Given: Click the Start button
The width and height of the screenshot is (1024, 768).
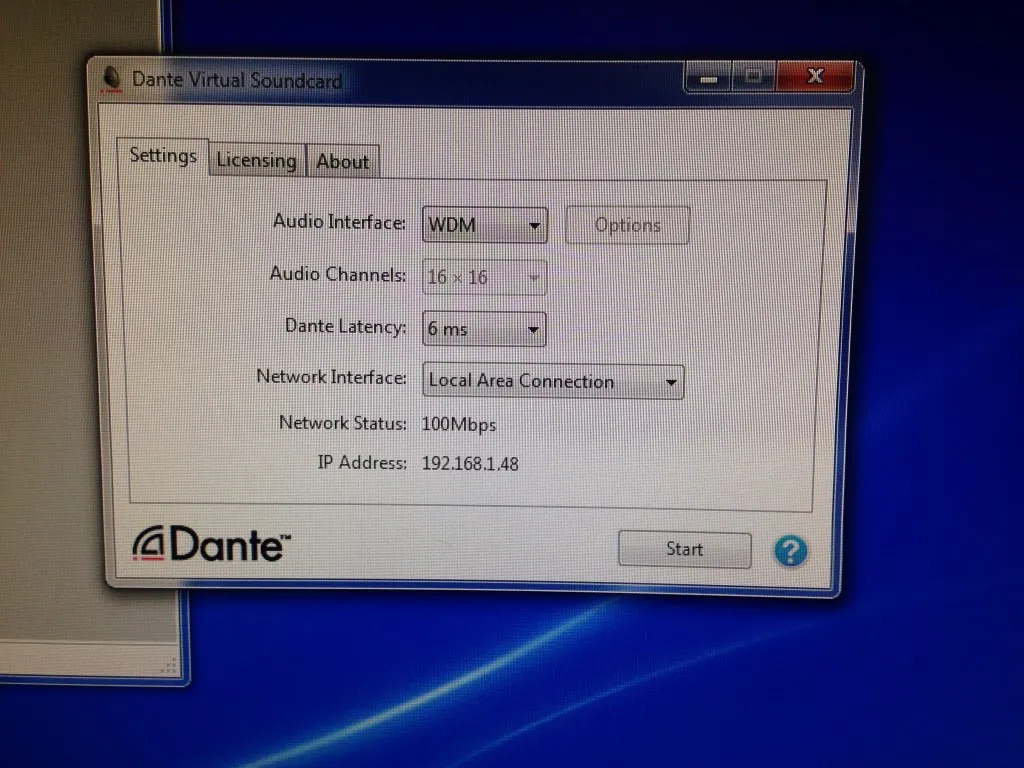Looking at the screenshot, I should pyautogui.click(x=684, y=549).
